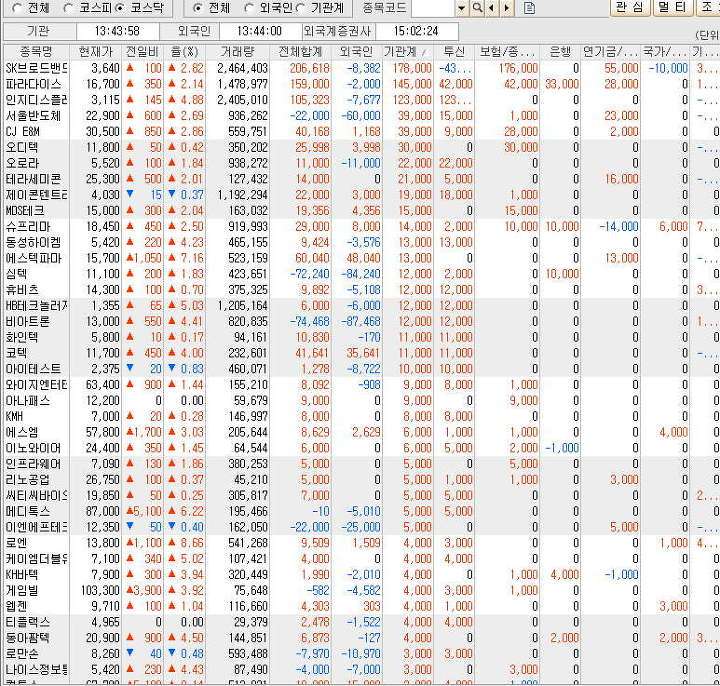
Task: Select the 에스텍파마 stock row name
Action: 33,258
